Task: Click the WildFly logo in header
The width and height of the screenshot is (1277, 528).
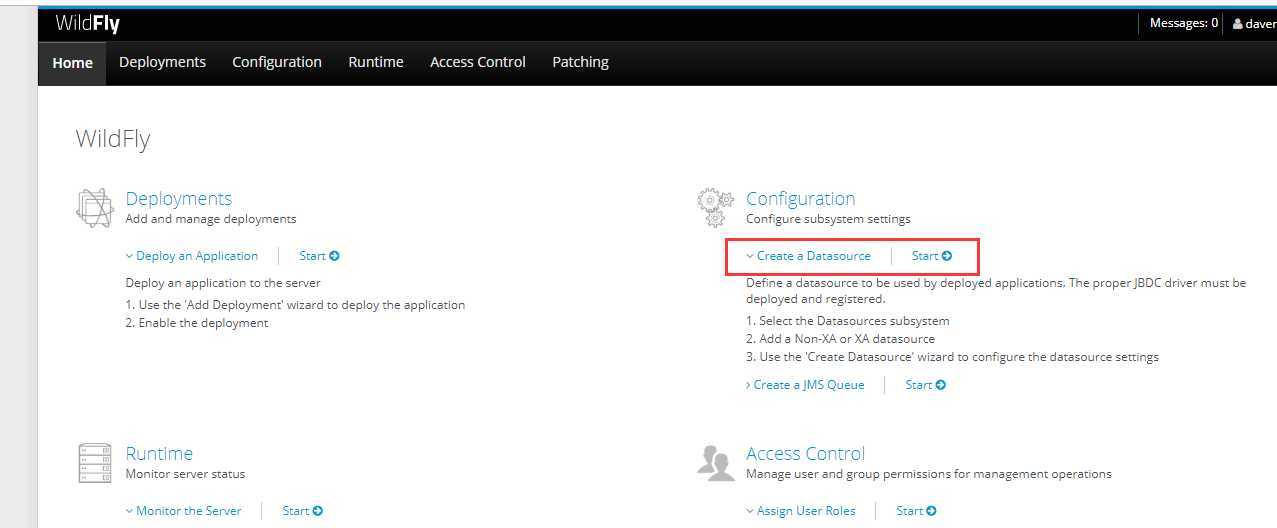Action: coord(88,23)
